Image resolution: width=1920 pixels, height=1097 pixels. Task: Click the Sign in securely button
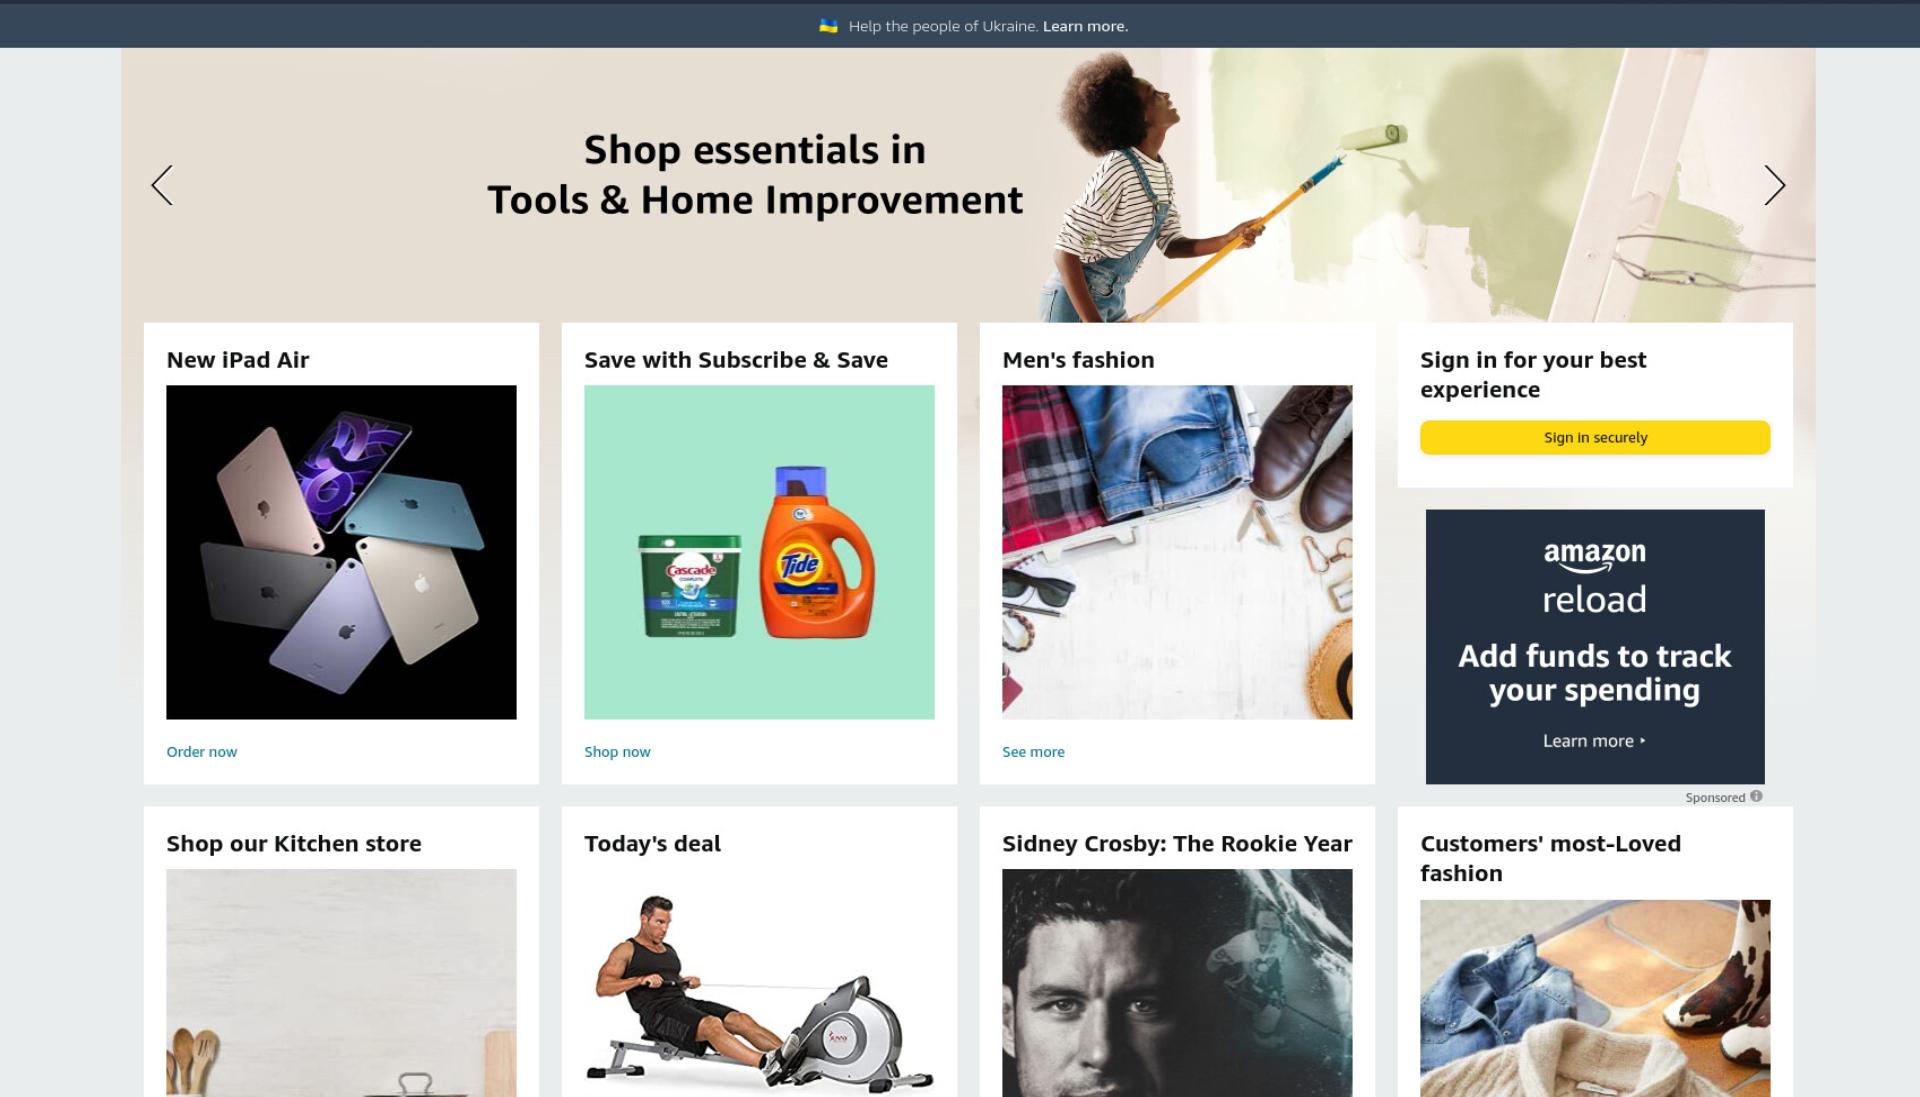tap(1595, 437)
